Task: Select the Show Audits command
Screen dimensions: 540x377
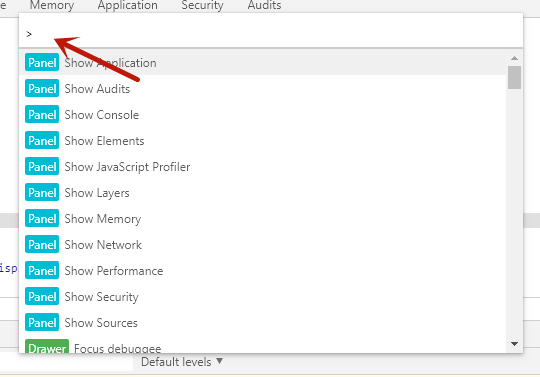Action: pos(262,88)
